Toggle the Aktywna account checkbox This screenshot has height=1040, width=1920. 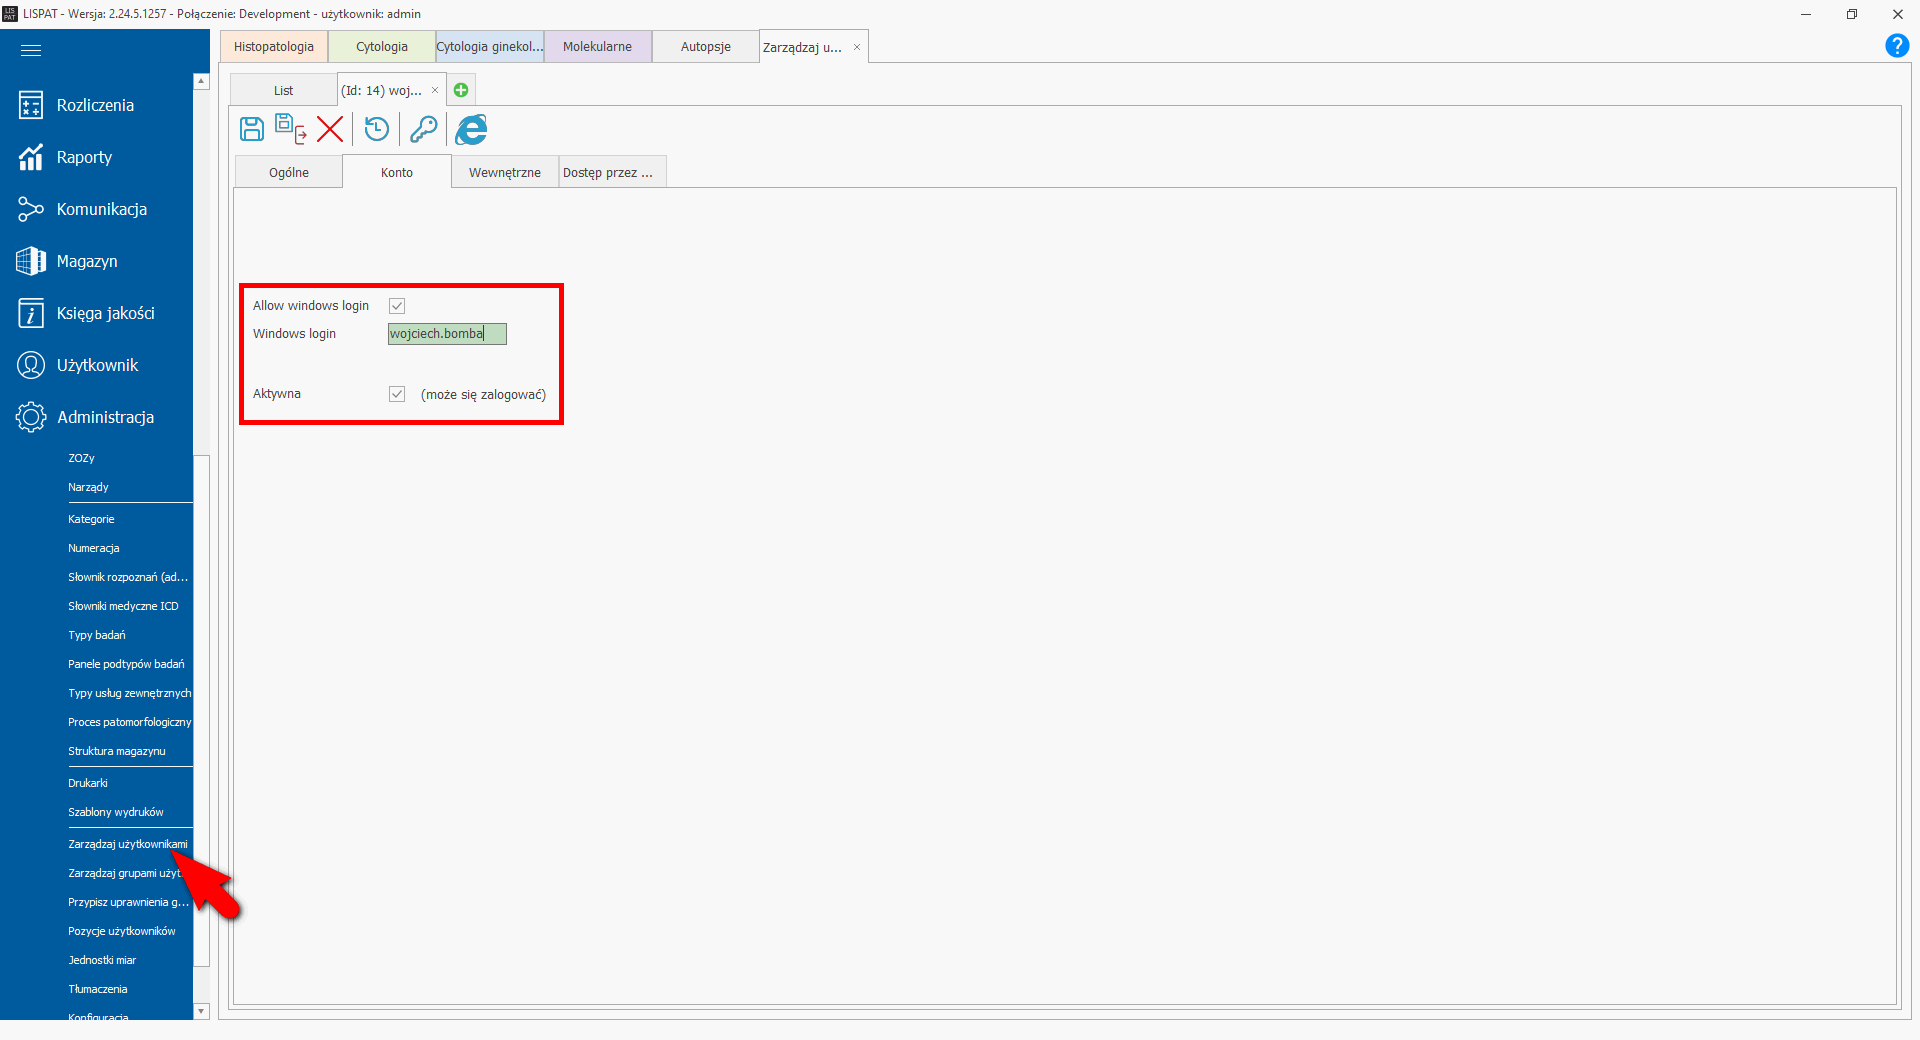397,394
